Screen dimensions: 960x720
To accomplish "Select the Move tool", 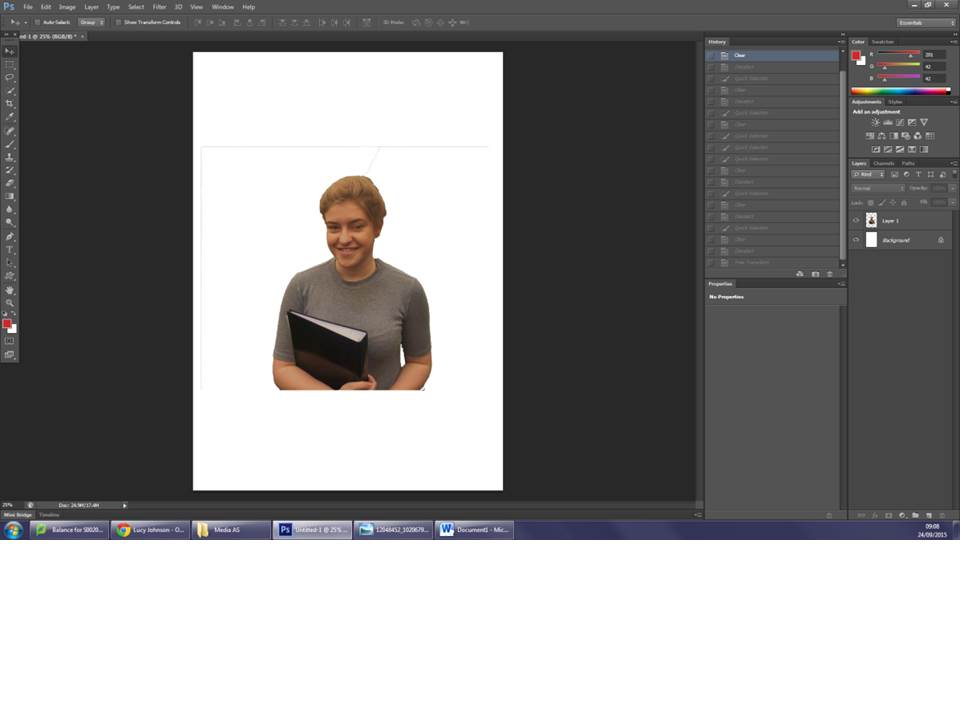I will coord(9,51).
